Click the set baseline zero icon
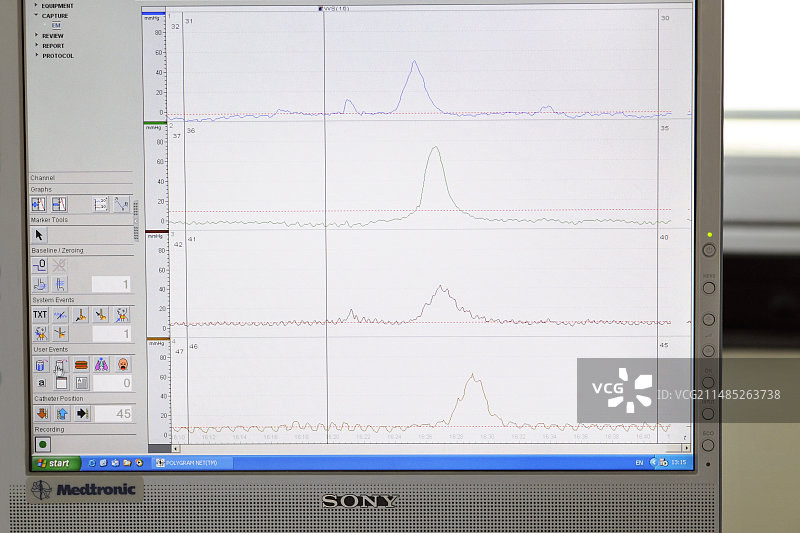 (x=40, y=266)
